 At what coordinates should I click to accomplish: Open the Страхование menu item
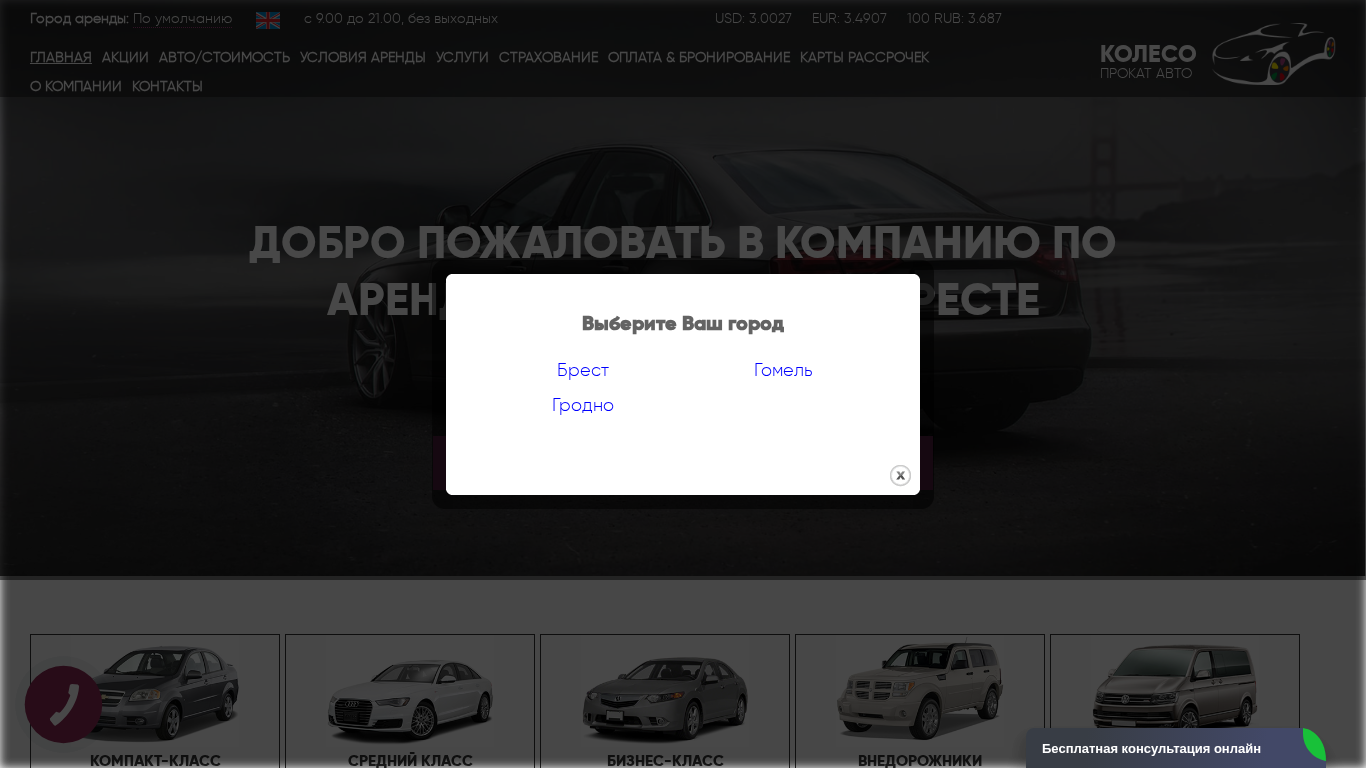pos(548,57)
